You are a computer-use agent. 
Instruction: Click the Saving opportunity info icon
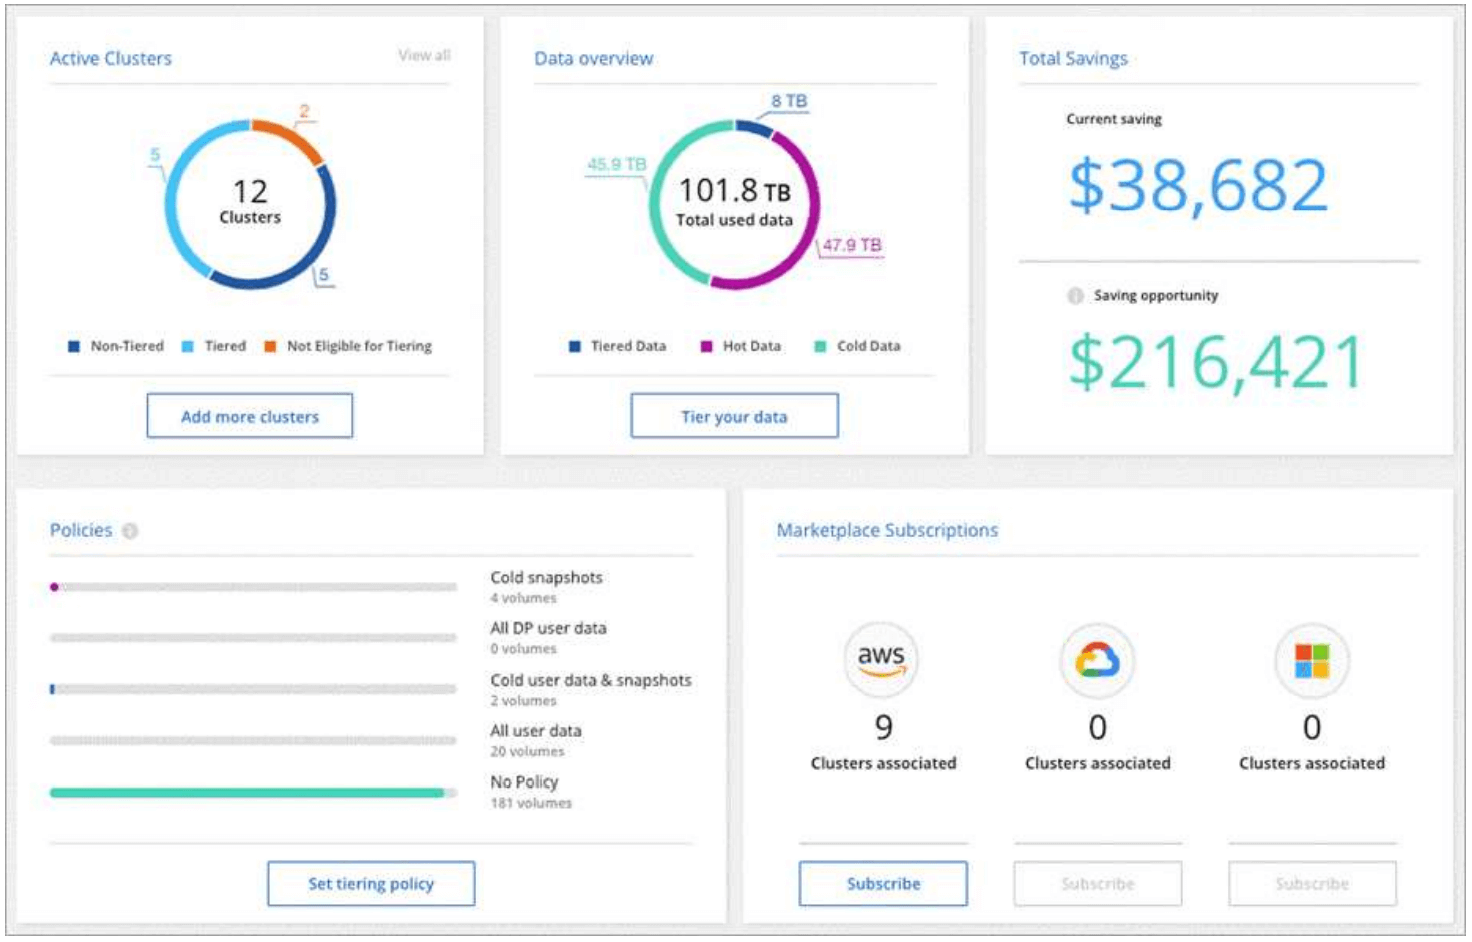pos(1076,296)
